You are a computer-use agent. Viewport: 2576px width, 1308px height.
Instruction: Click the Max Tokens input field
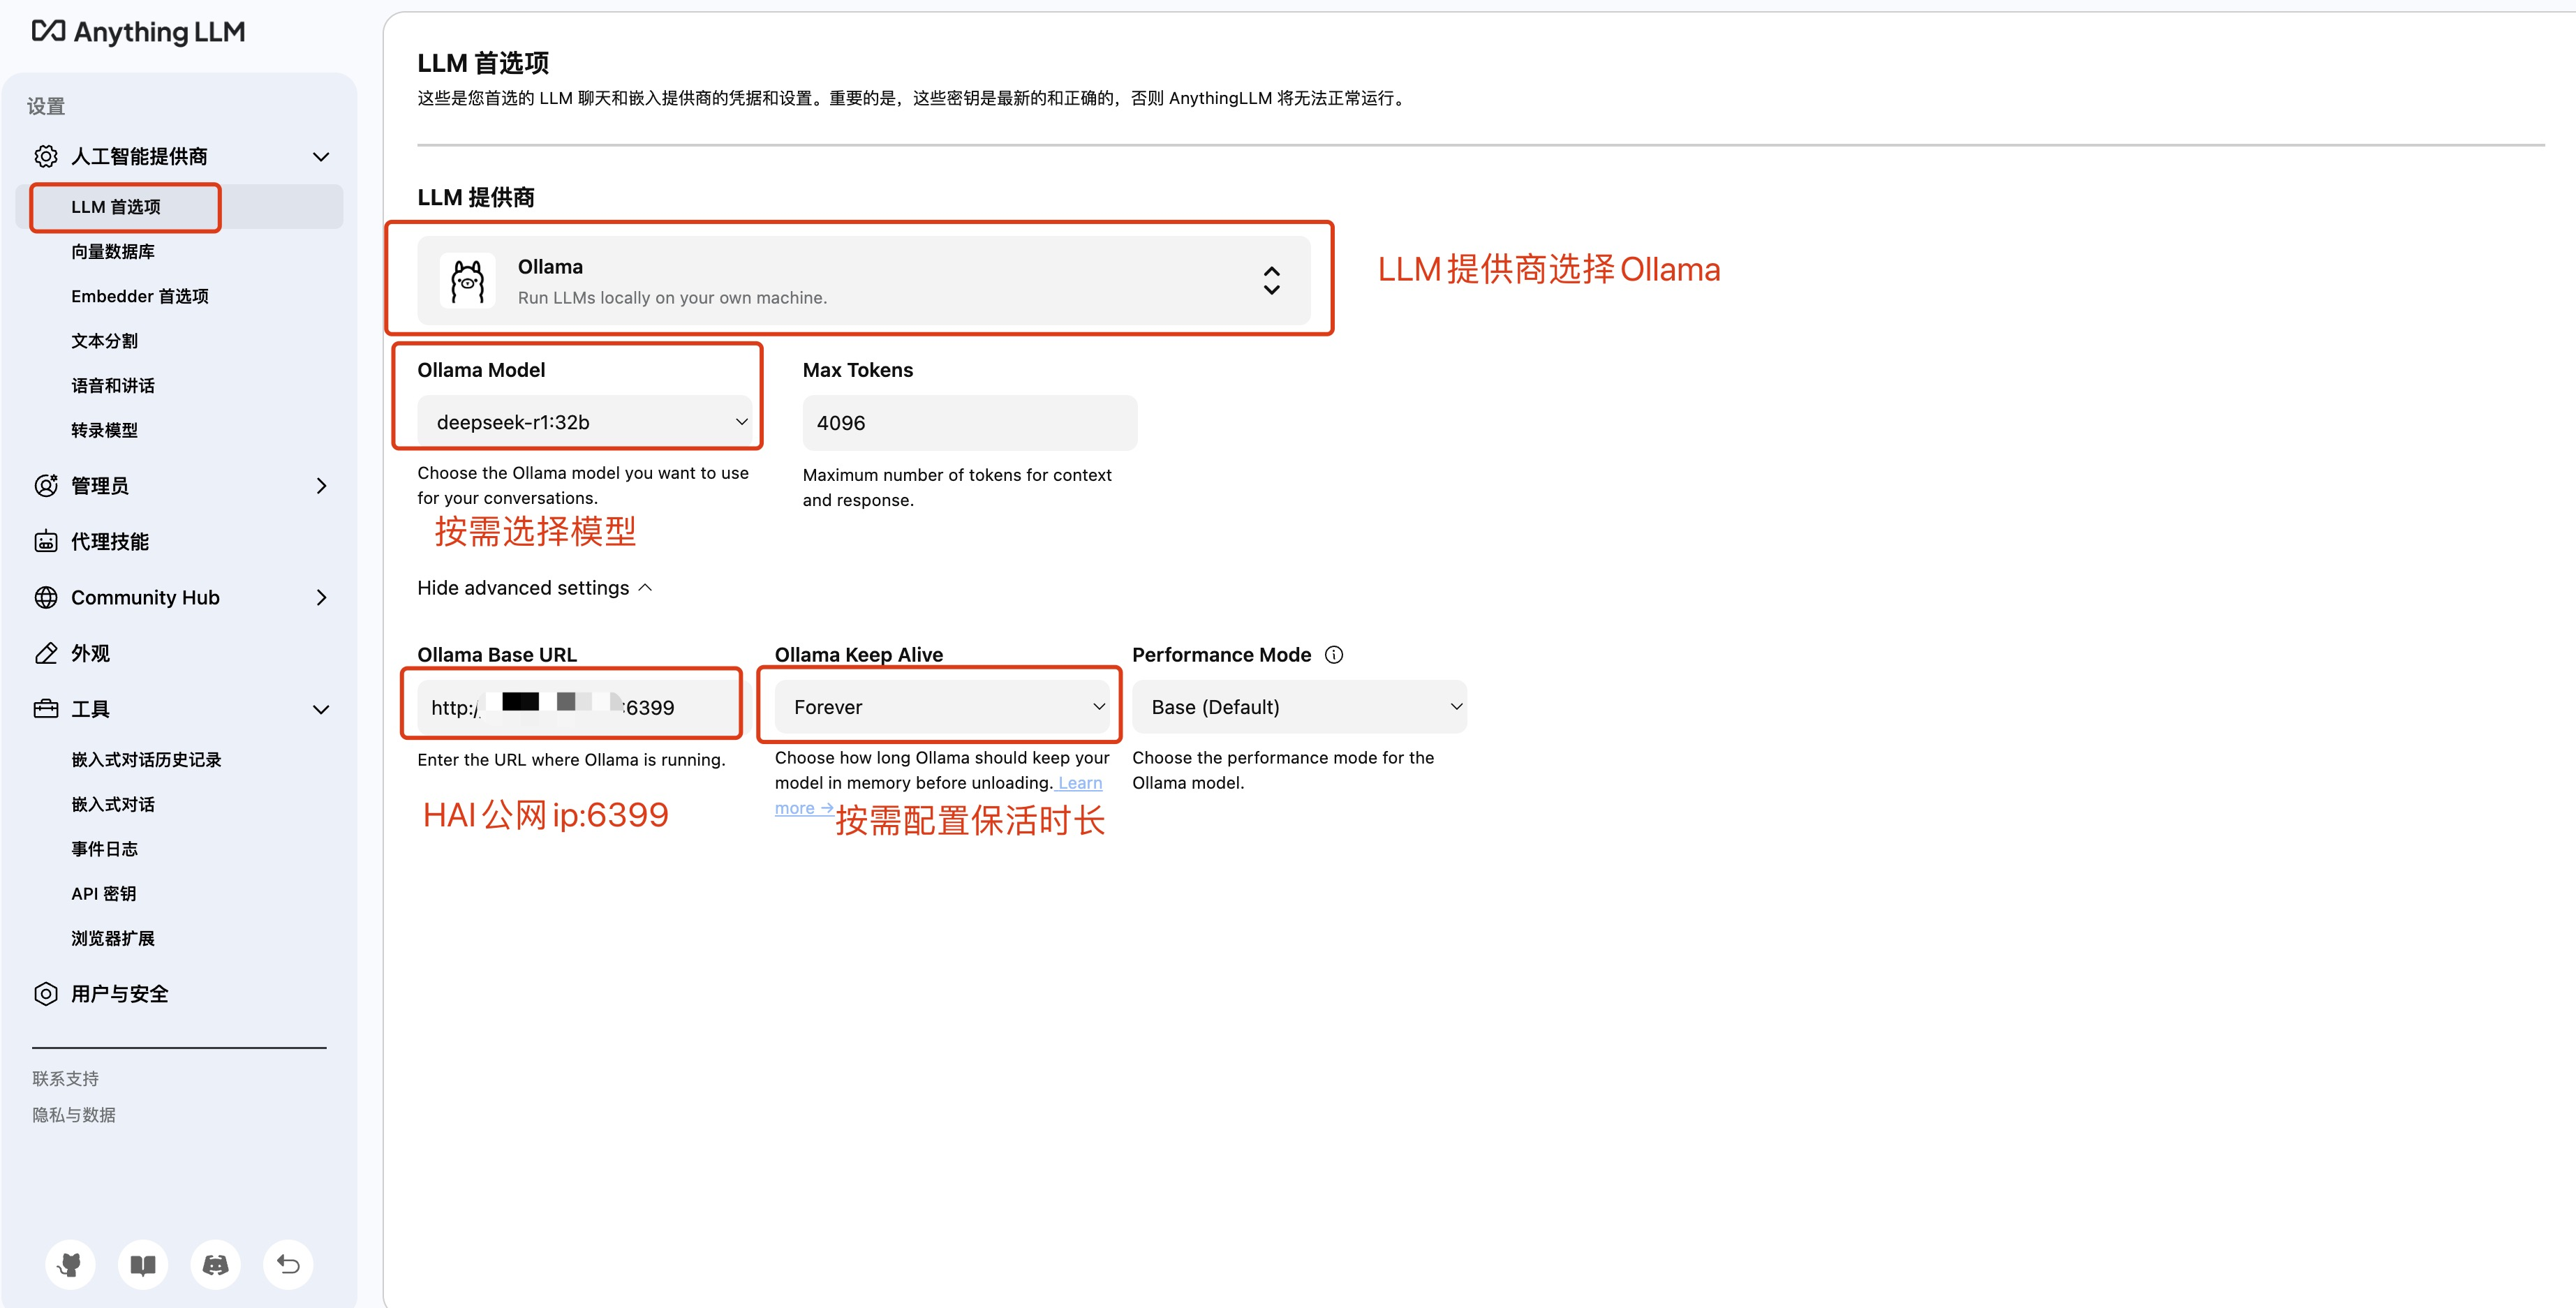click(x=969, y=423)
